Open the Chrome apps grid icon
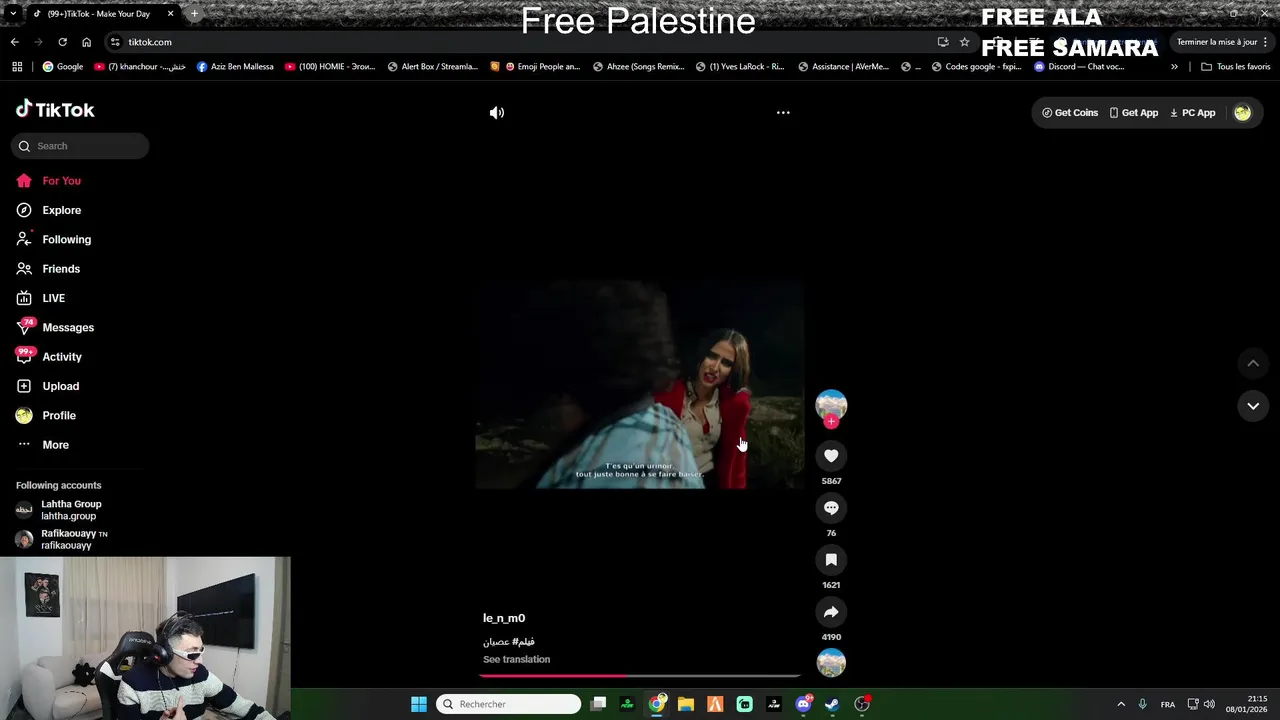This screenshot has width=1280, height=720. (17, 67)
